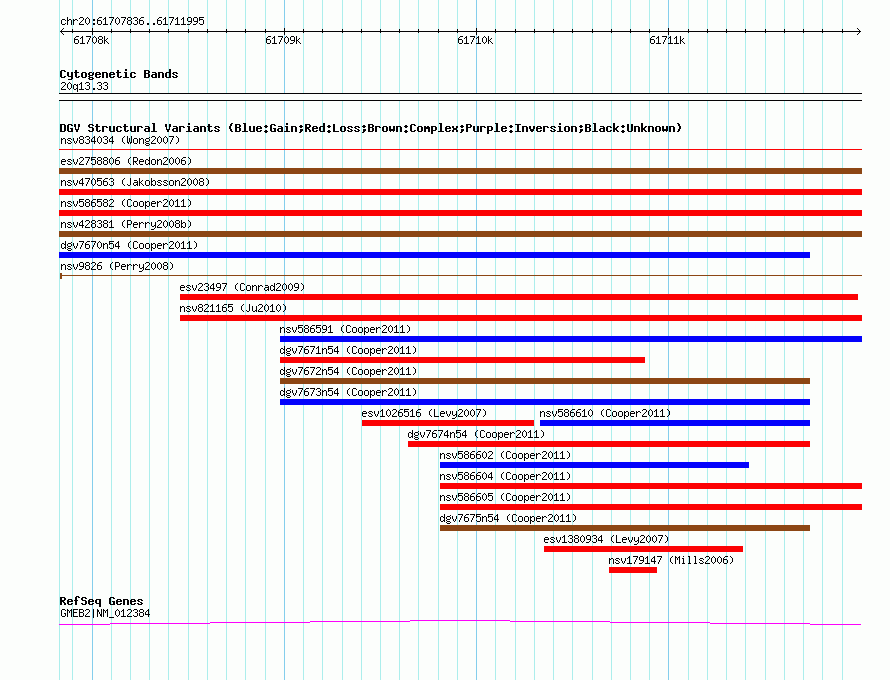
Task: Open the nsv586602 (Cooper2011) label
Action: pos(505,455)
